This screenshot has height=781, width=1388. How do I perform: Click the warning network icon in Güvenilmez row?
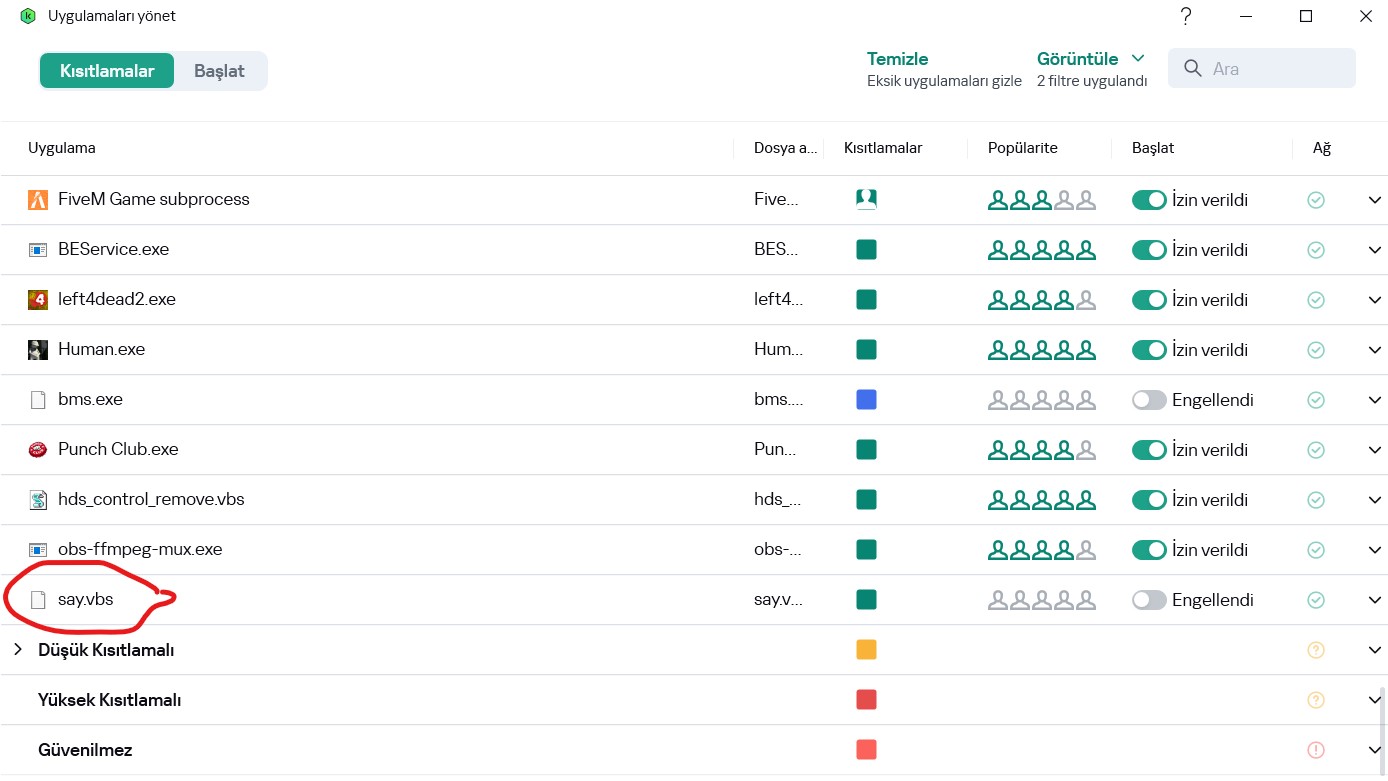click(1316, 750)
